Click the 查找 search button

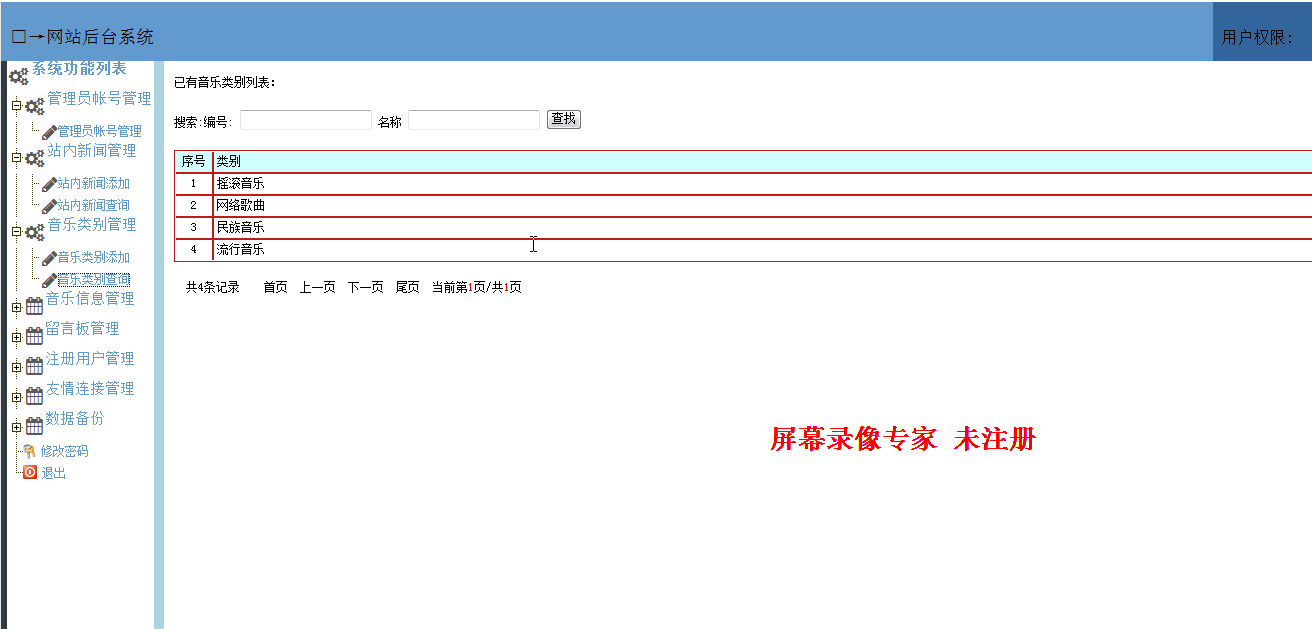click(564, 119)
